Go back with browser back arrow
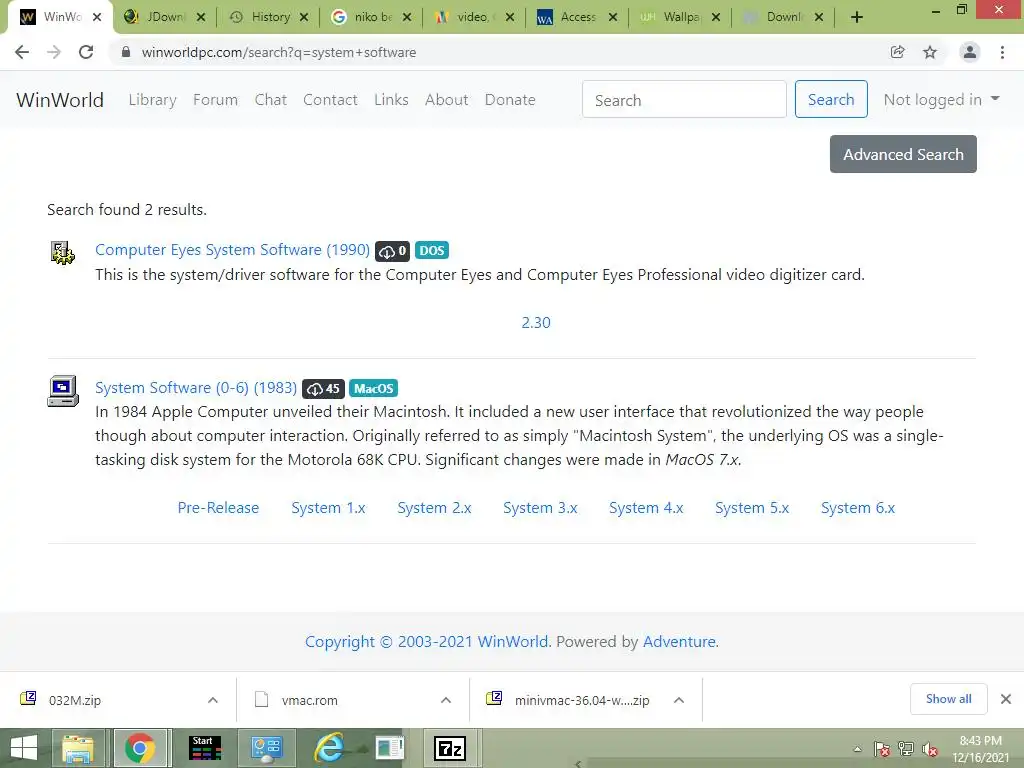The width and height of the screenshot is (1024, 768). tap(22, 52)
